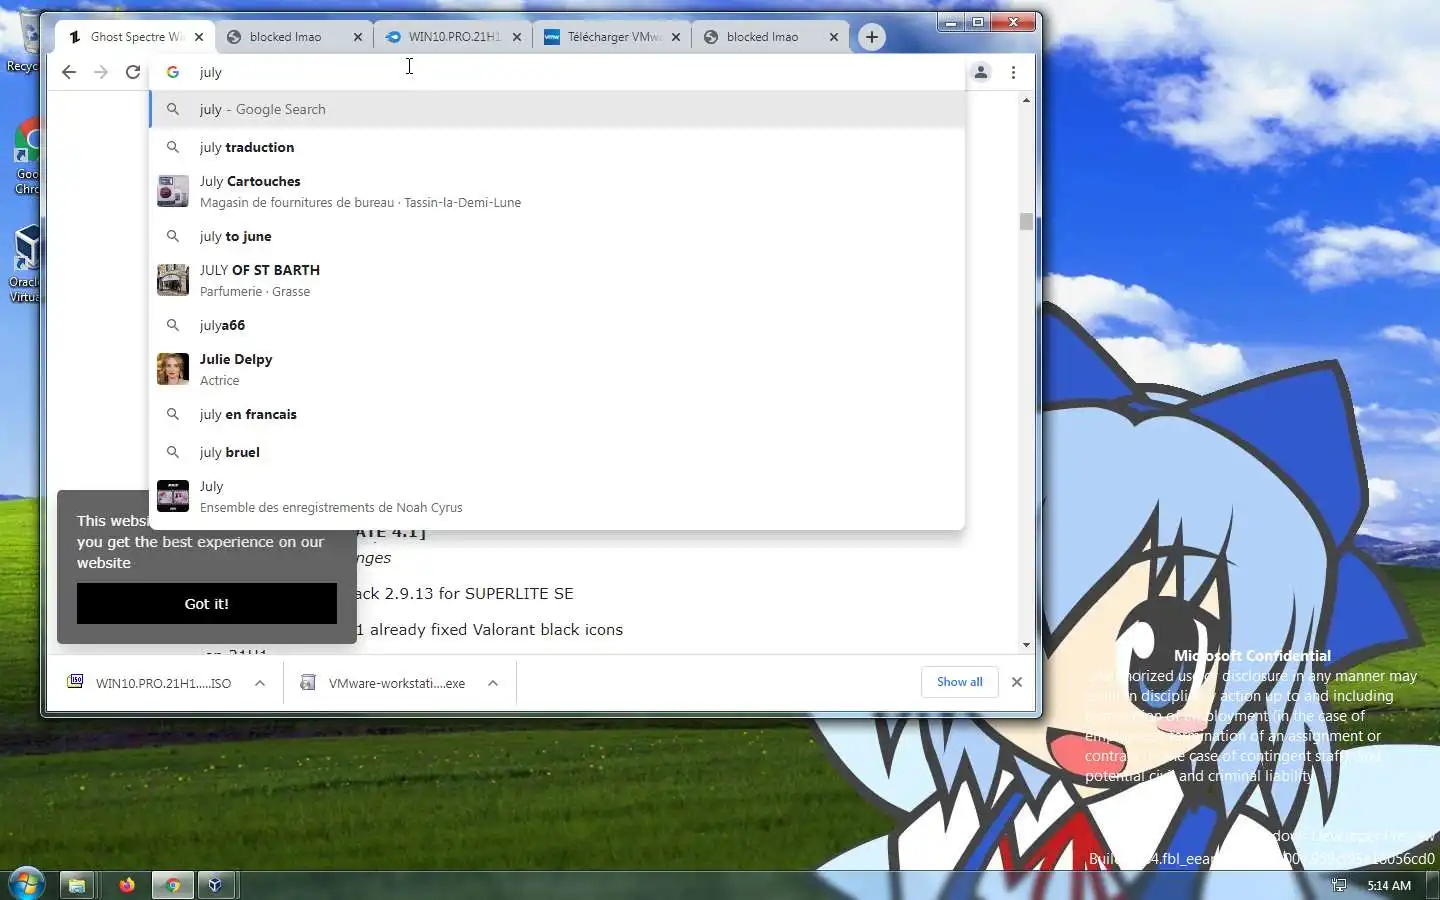Open the Oracle VirtualBox desktop shortcut
1440x900 pixels.
25,262
